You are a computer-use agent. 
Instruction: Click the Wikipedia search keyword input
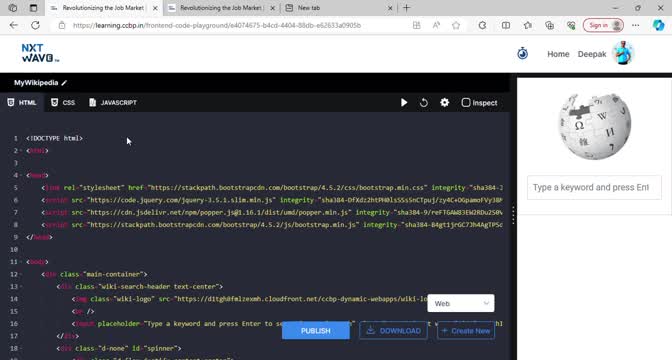click(x=594, y=187)
